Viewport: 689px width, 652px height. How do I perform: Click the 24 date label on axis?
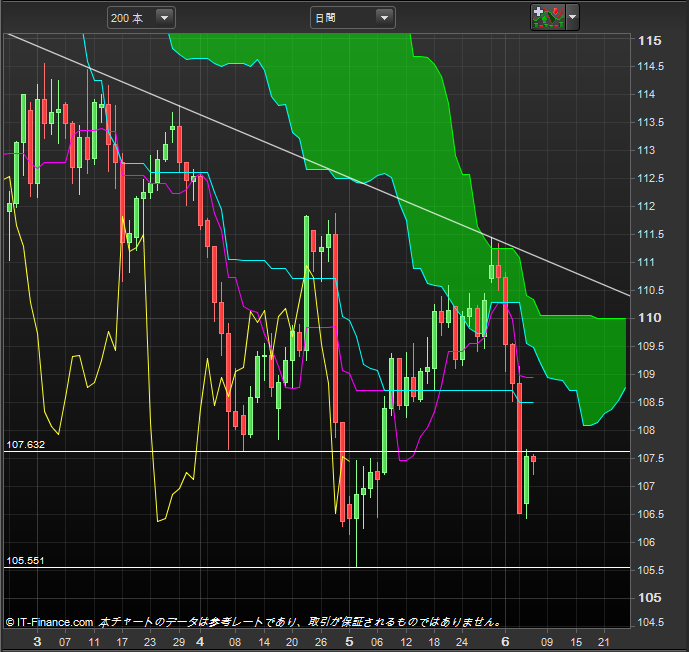(462, 642)
